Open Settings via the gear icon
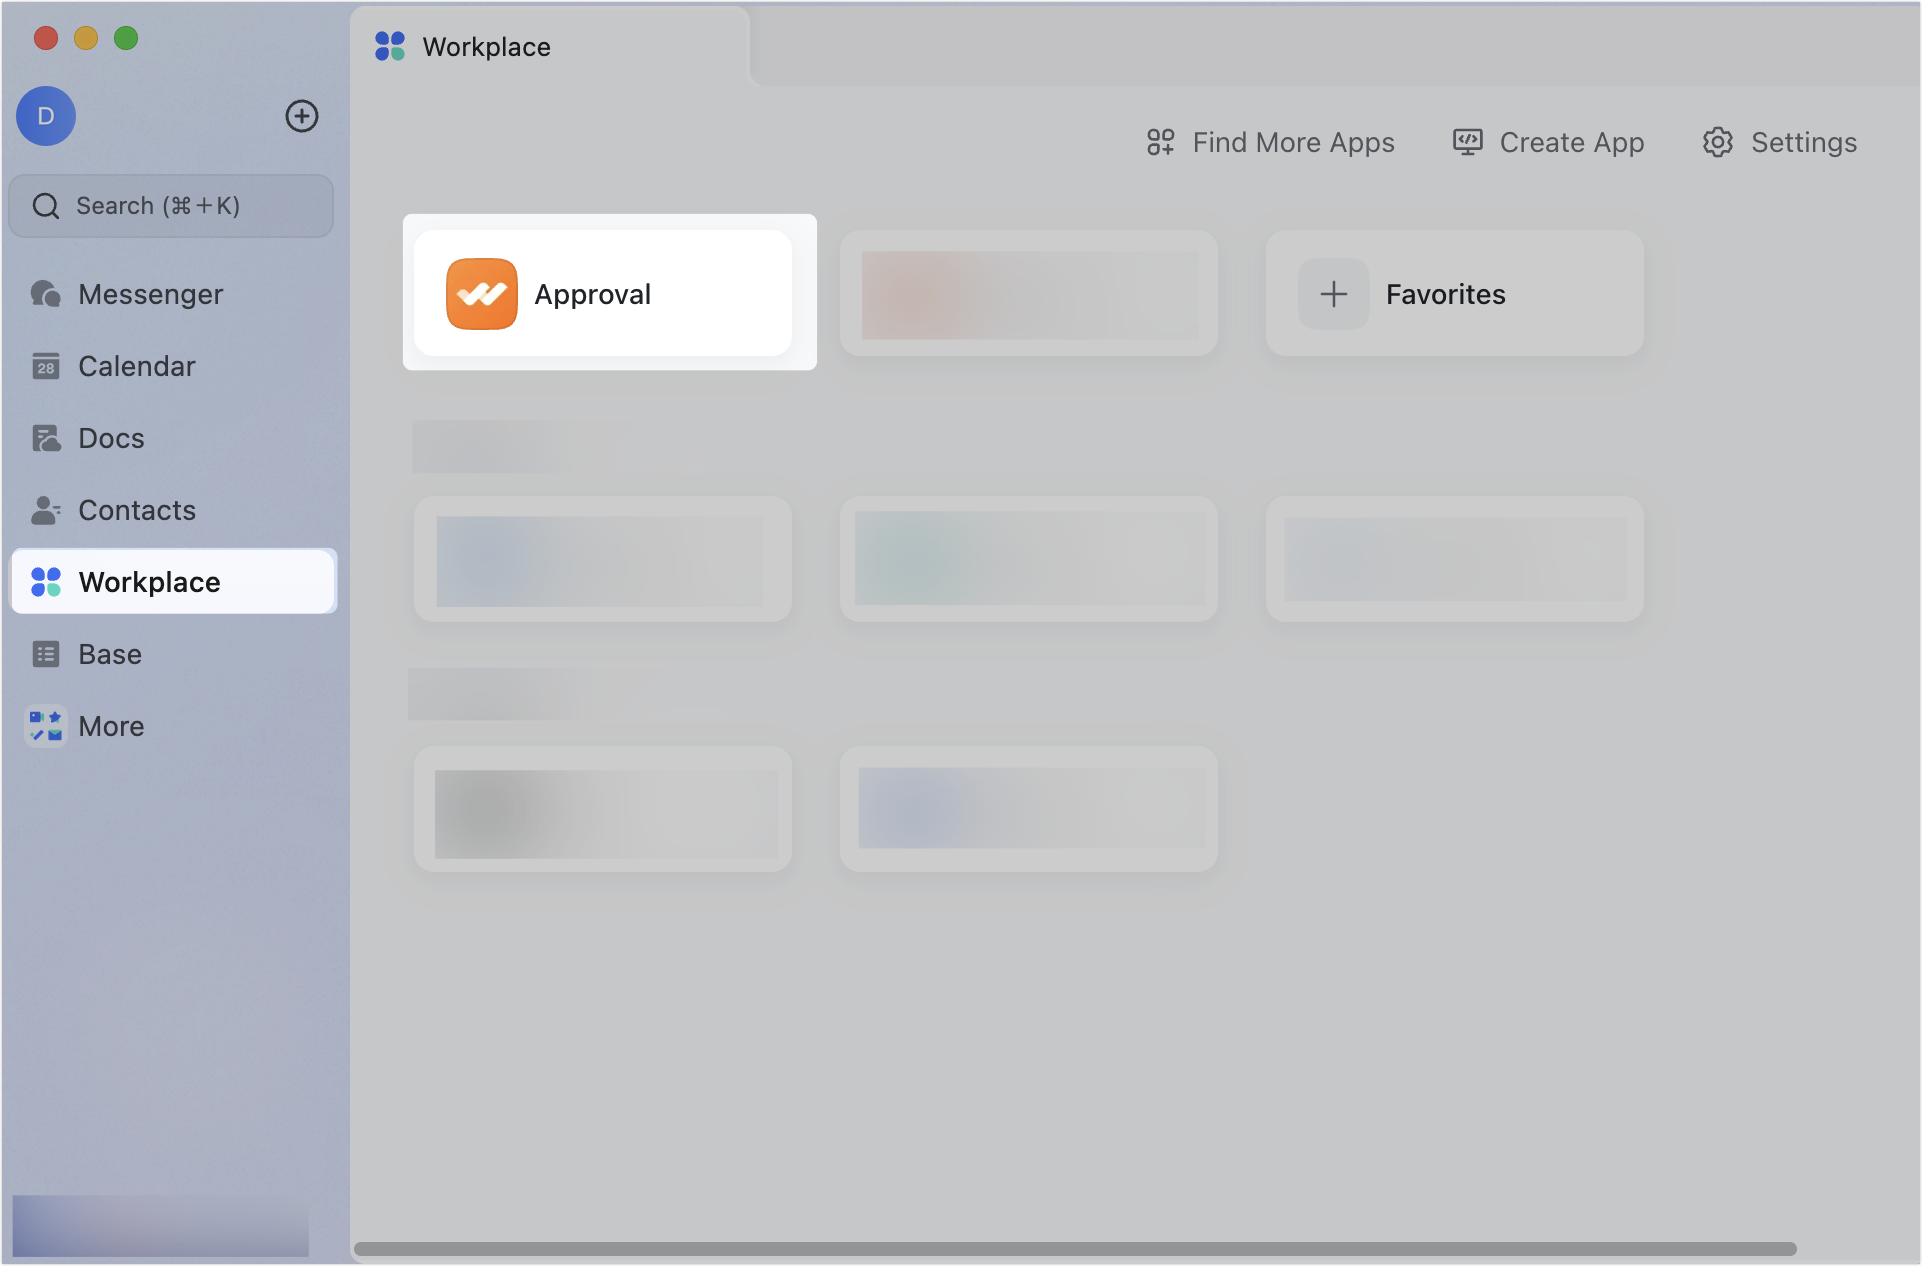1922x1266 pixels. click(x=1718, y=142)
